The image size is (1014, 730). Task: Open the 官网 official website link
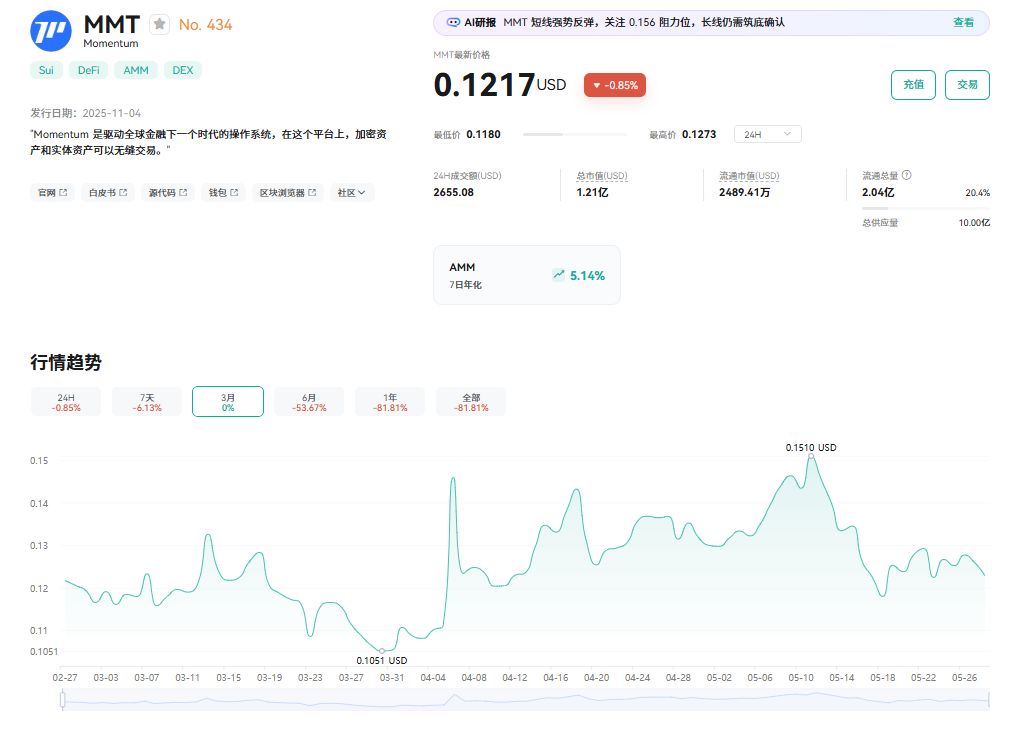click(52, 193)
